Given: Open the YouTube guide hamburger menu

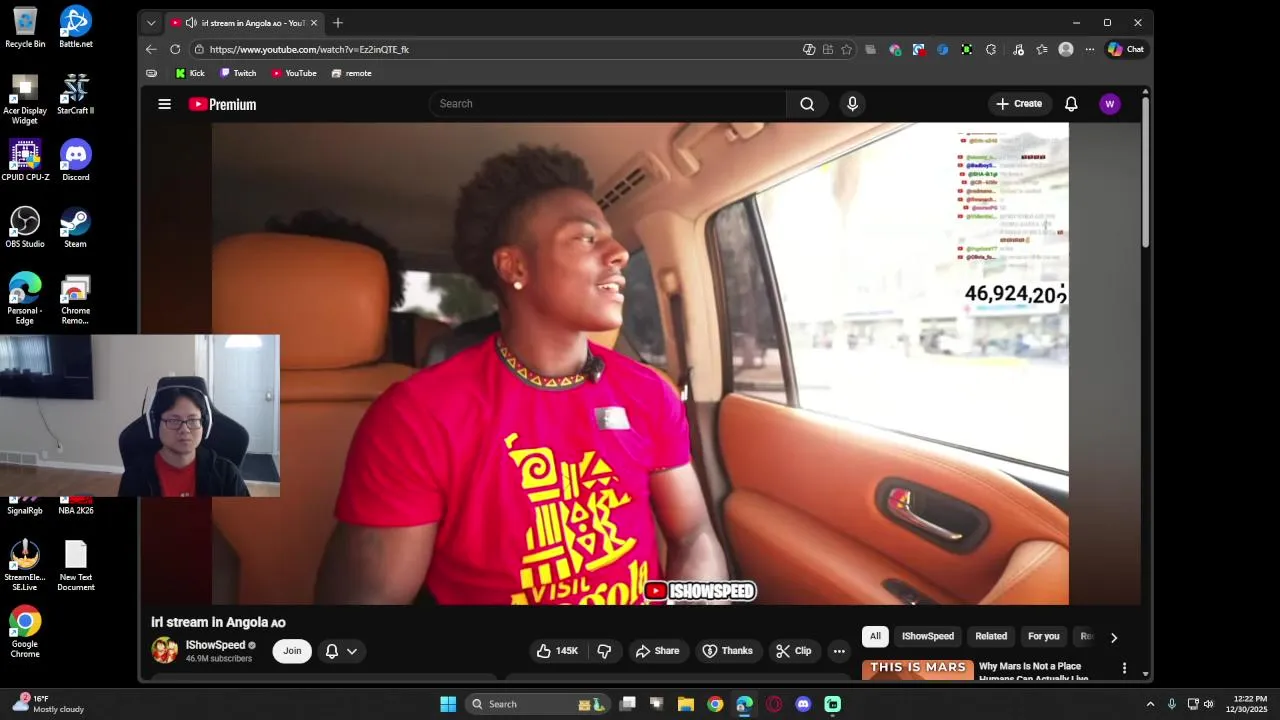Looking at the screenshot, I should 165,104.
